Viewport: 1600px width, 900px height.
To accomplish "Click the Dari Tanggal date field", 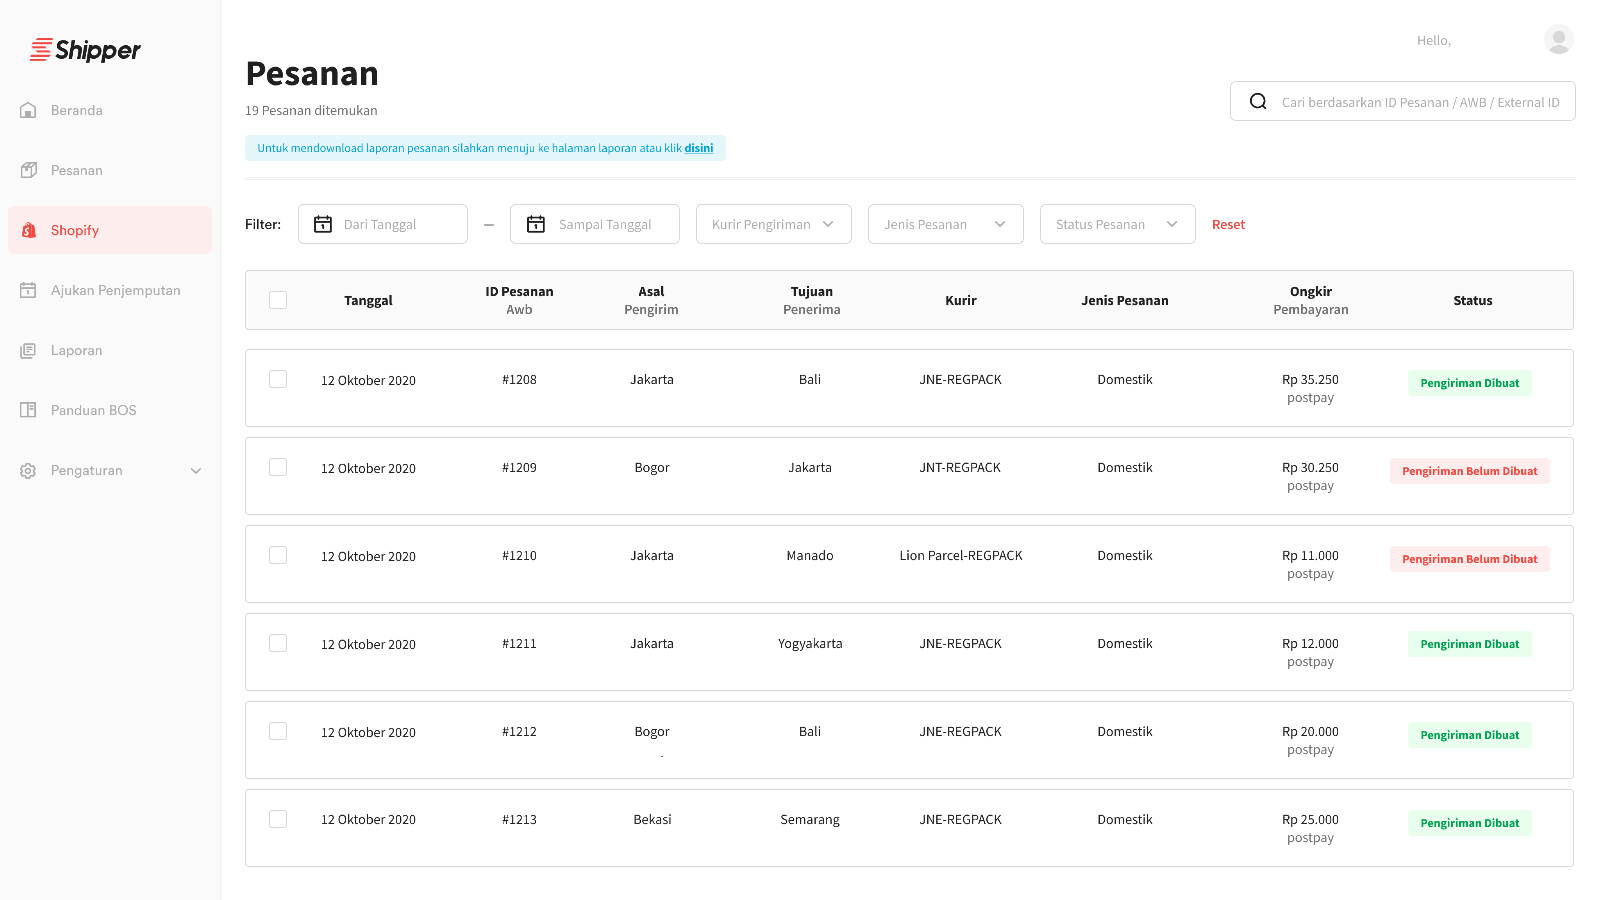I will coord(383,224).
